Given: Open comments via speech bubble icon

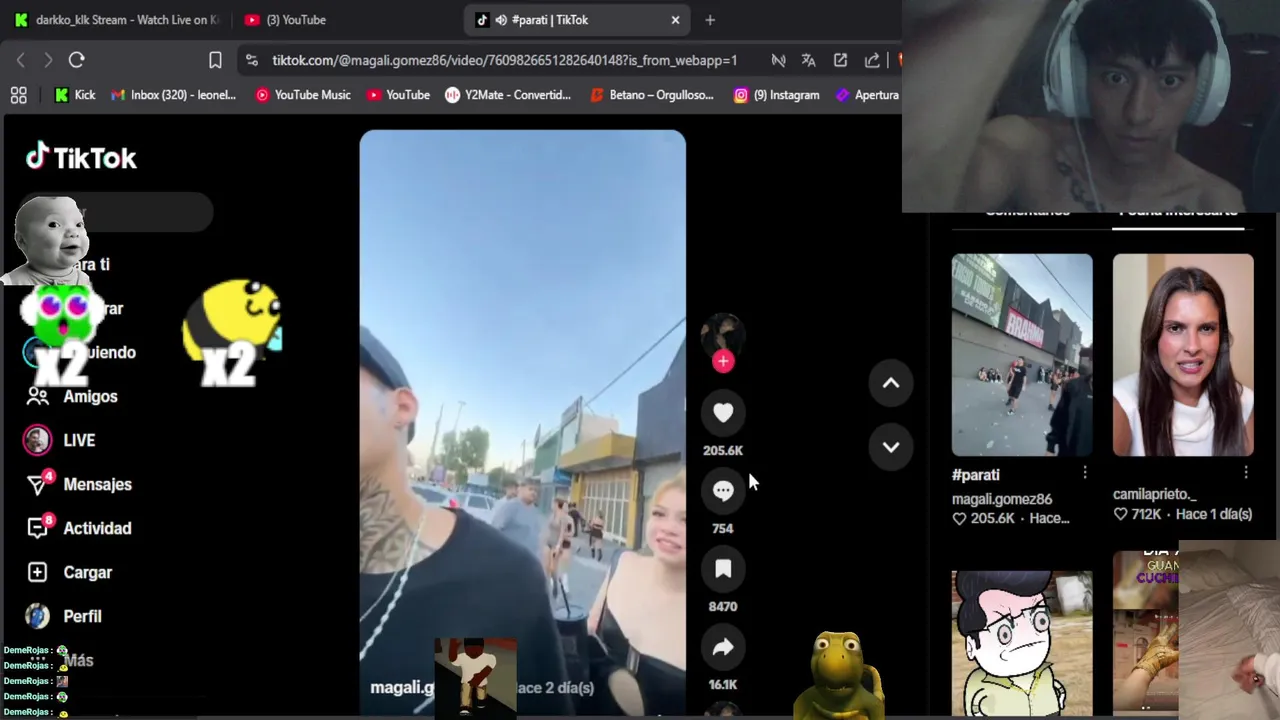Looking at the screenshot, I should pyautogui.click(x=723, y=490).
